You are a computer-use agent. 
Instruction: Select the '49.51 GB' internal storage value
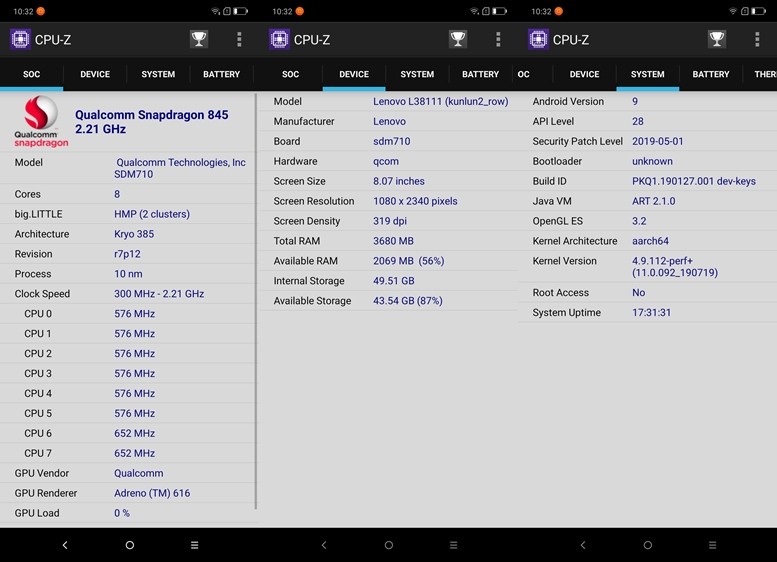[x=394, y=281]
